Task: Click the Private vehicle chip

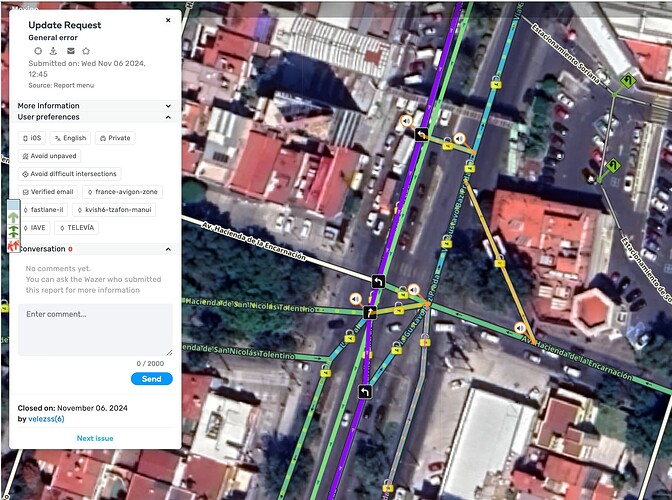Action: pyautogui.click(x=115, y=138)
